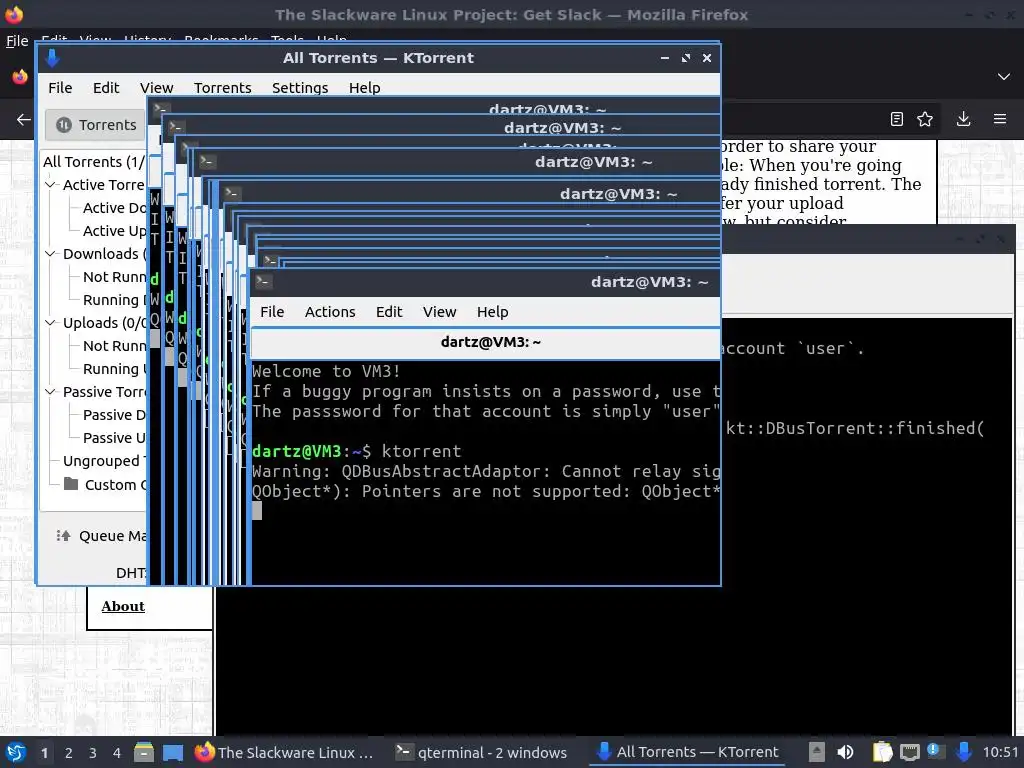Toggle Firefox reader view icon
This screenshot has width=1024, height=768.
[897, 119]
